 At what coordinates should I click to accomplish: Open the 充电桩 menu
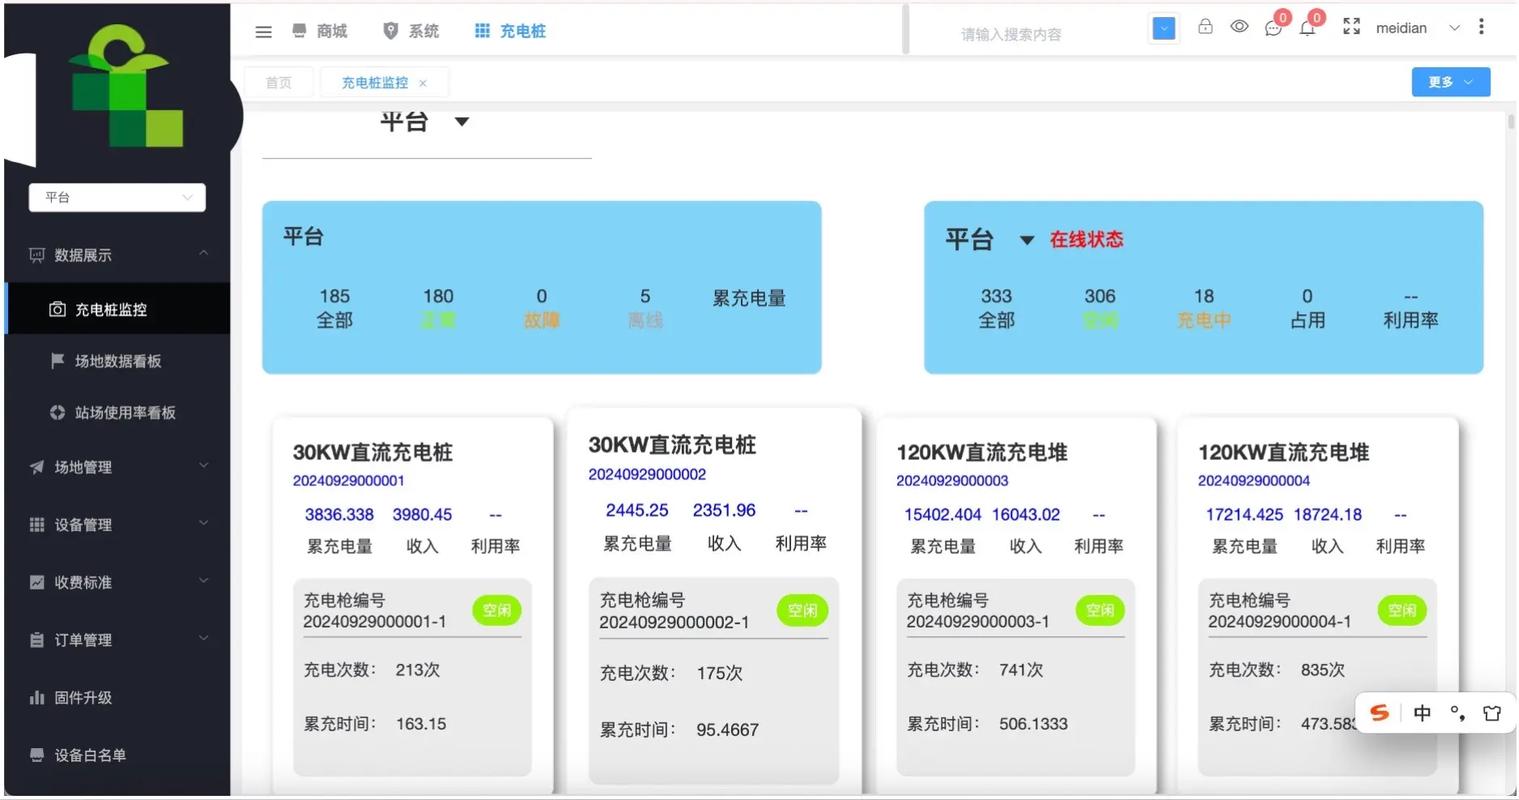coord(510,31)
